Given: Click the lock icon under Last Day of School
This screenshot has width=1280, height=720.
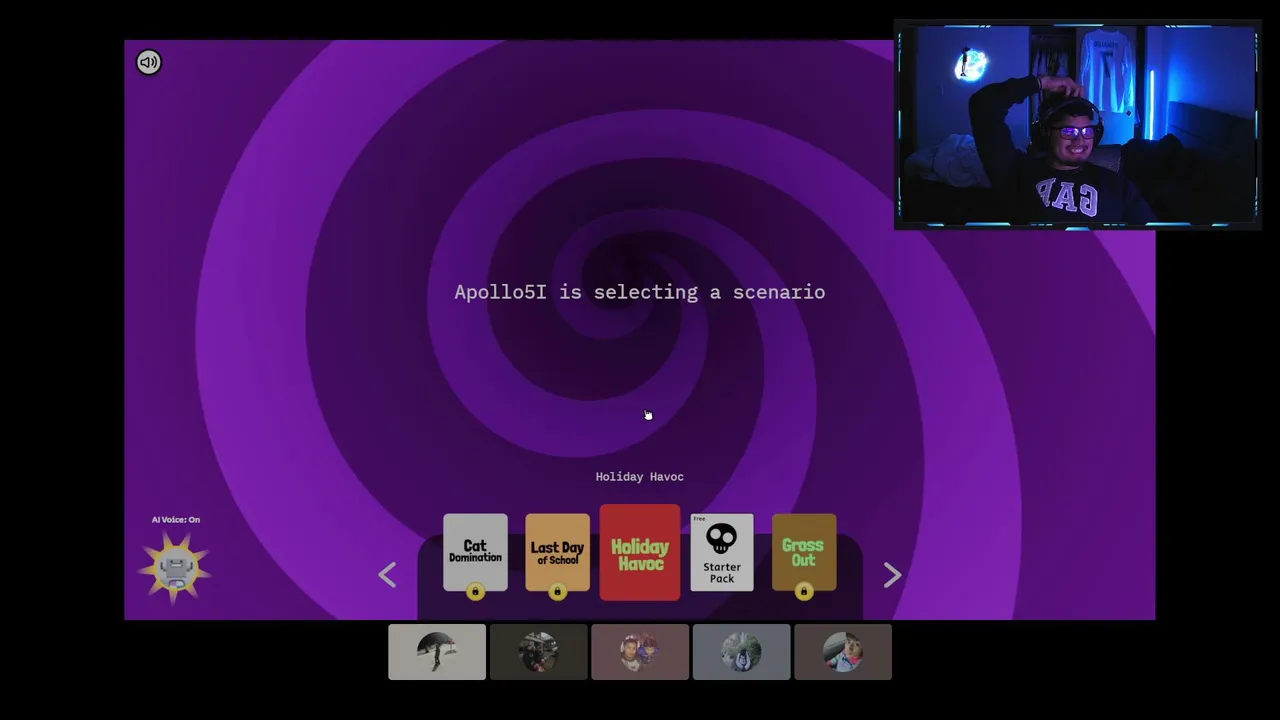Looking at the screenshot, I should pyautogui.click(x=557, y=592).
